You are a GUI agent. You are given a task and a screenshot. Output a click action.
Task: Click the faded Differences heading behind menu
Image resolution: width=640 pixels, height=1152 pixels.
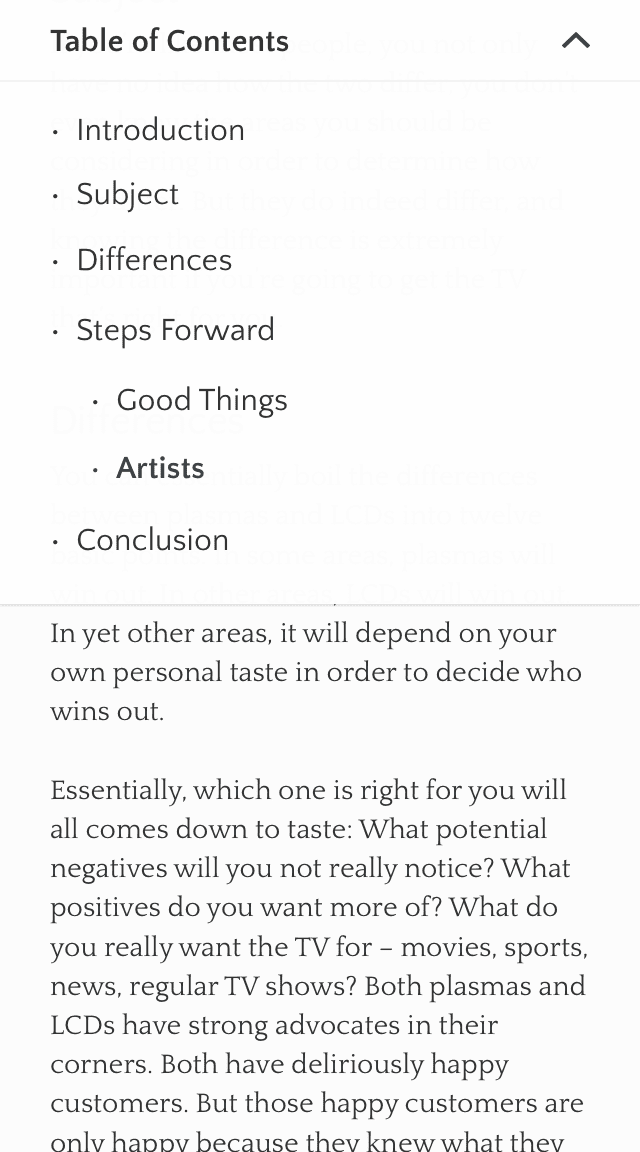click(147, 421)
